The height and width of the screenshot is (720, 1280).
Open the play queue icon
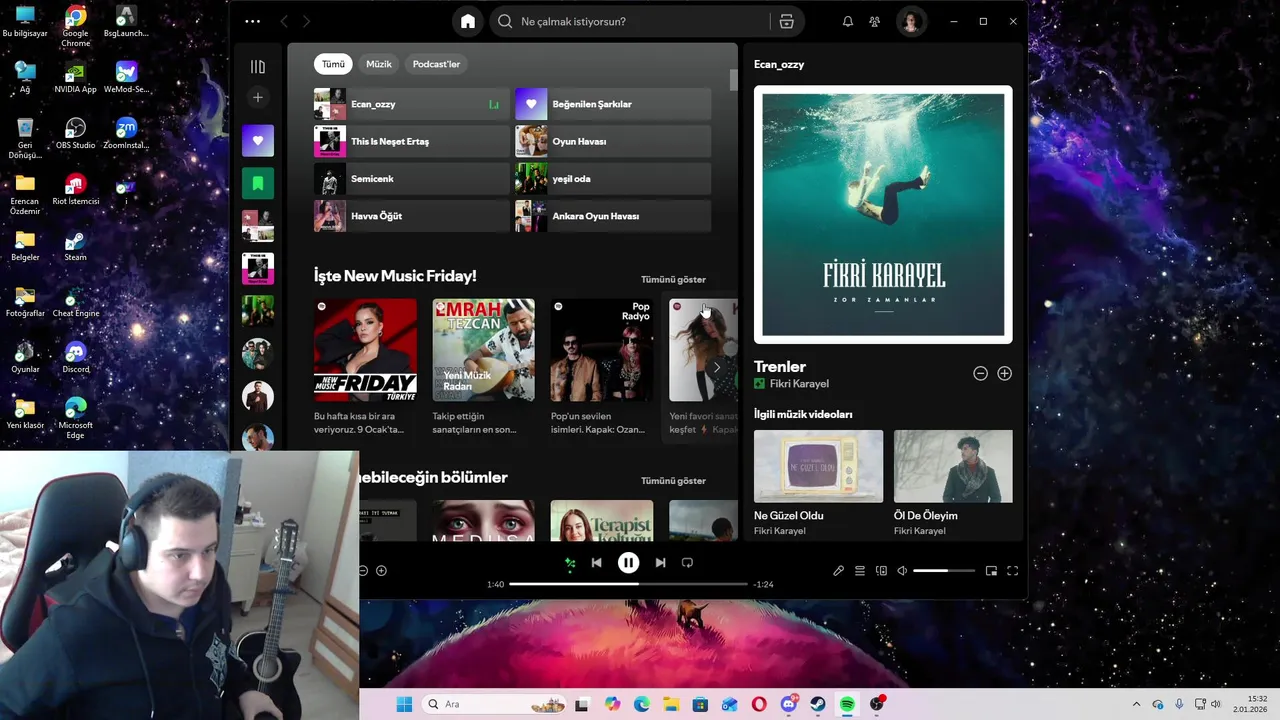860,571
